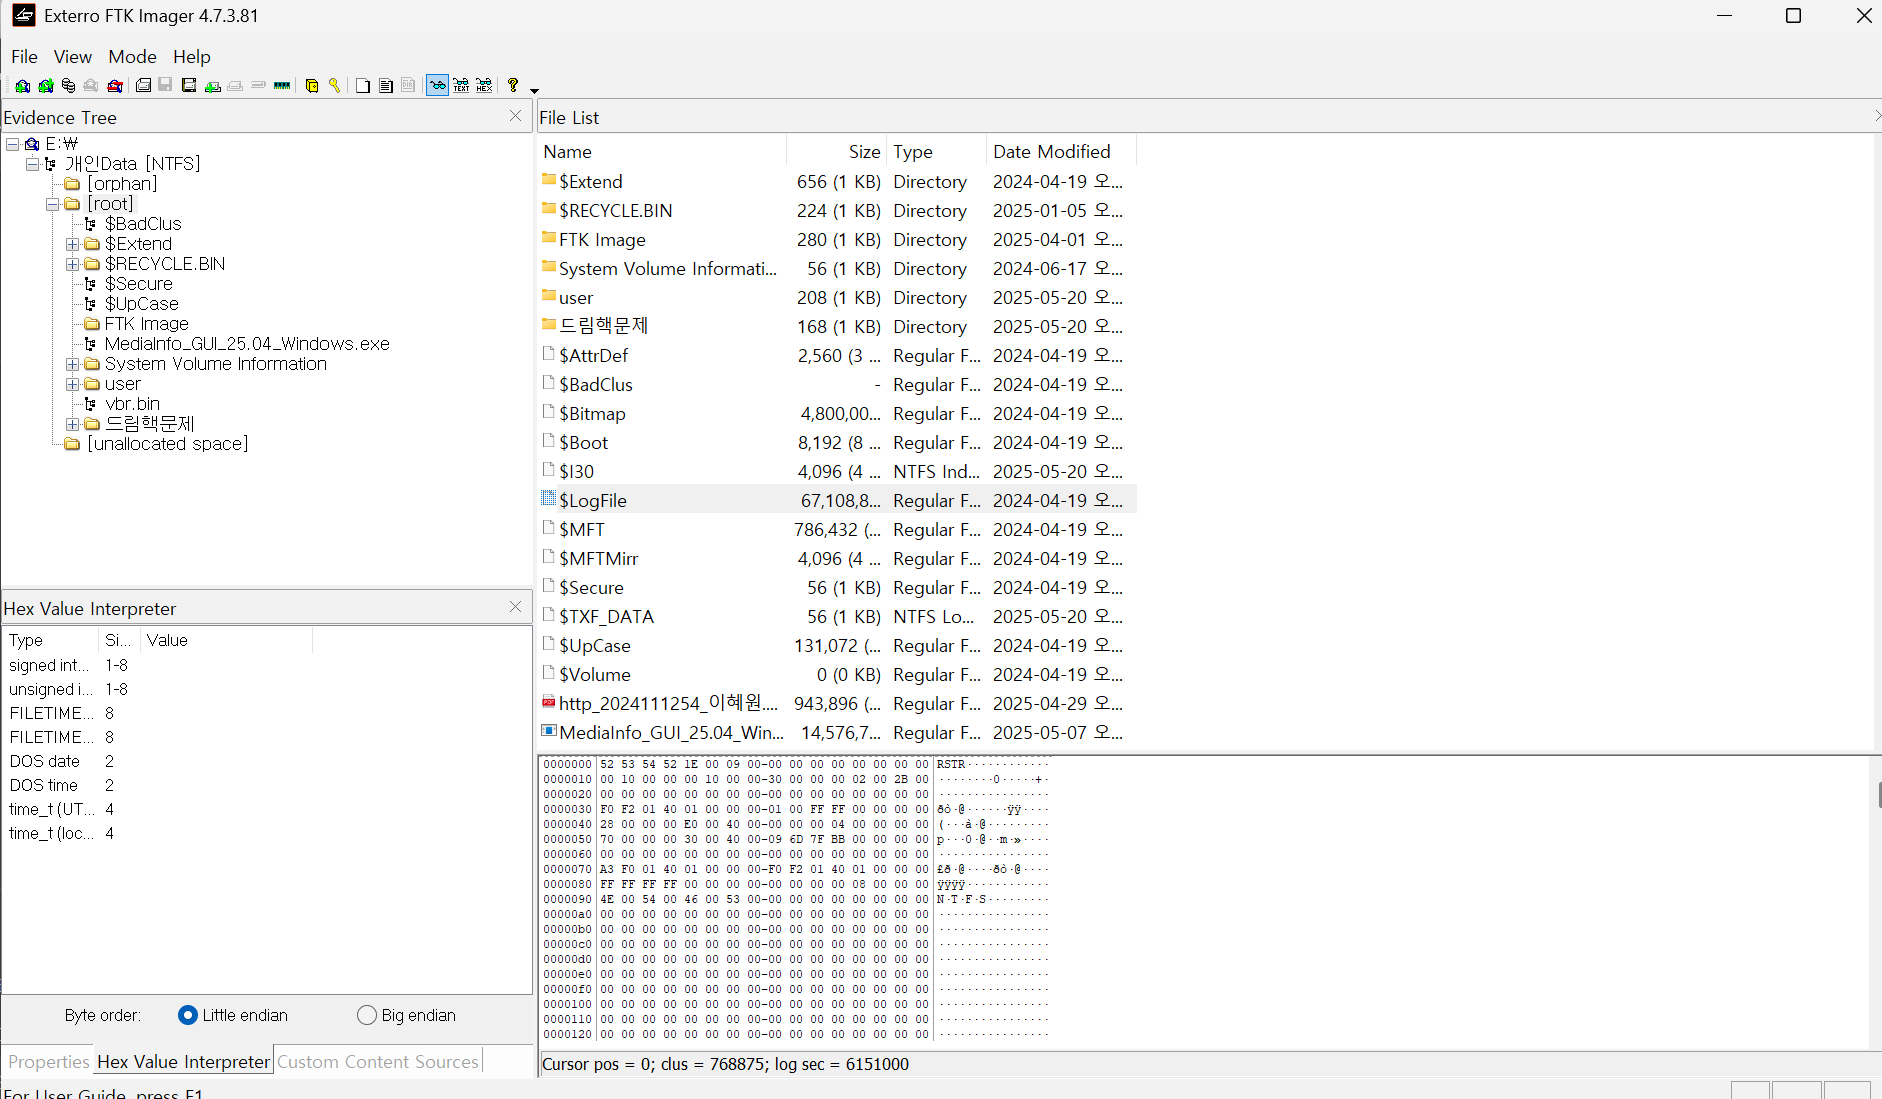Click the Add Evidence Item toolbar icon
This screenshot has width=1882, height=1099.
[x=22, y=86]
